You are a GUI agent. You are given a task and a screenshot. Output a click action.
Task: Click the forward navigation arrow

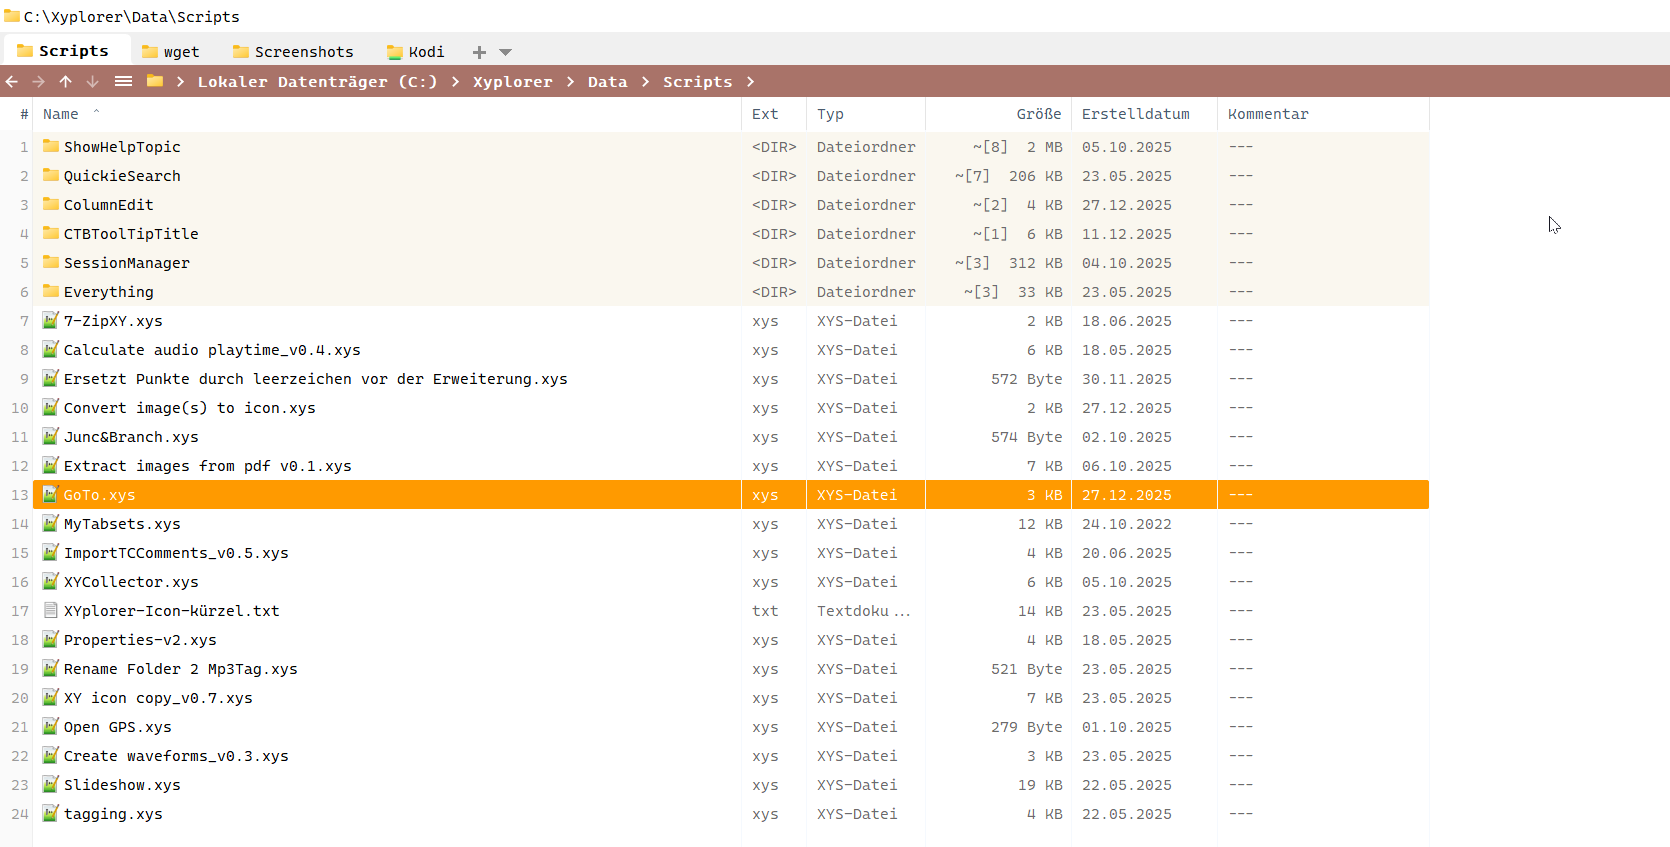tap(39, 82)
